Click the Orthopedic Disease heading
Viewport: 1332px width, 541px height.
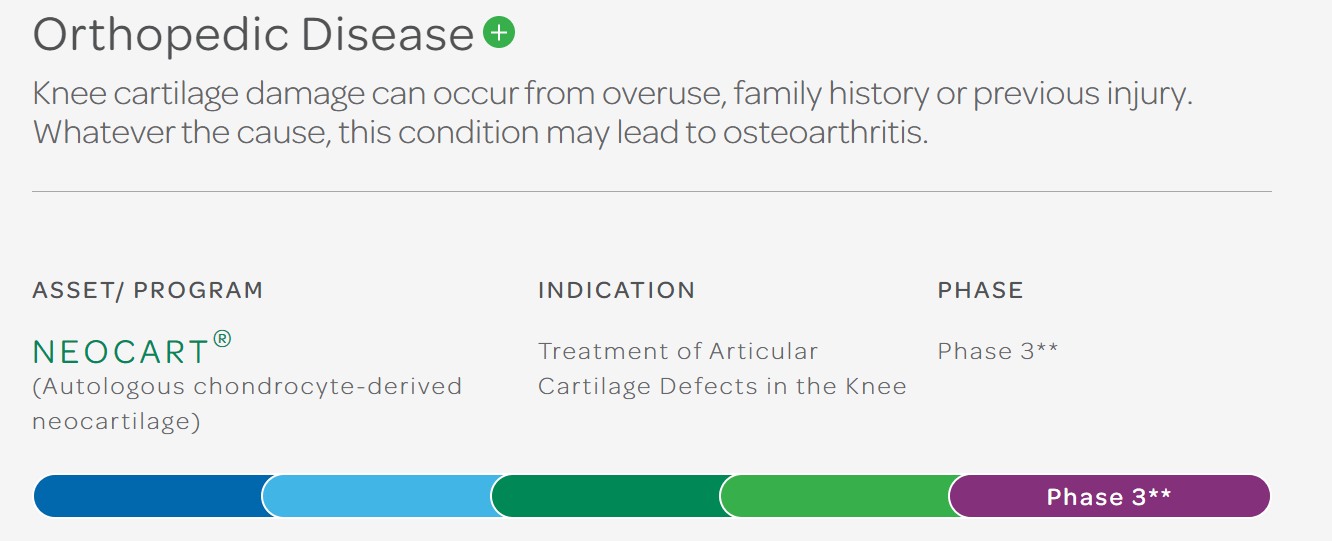tap(253, 35)
